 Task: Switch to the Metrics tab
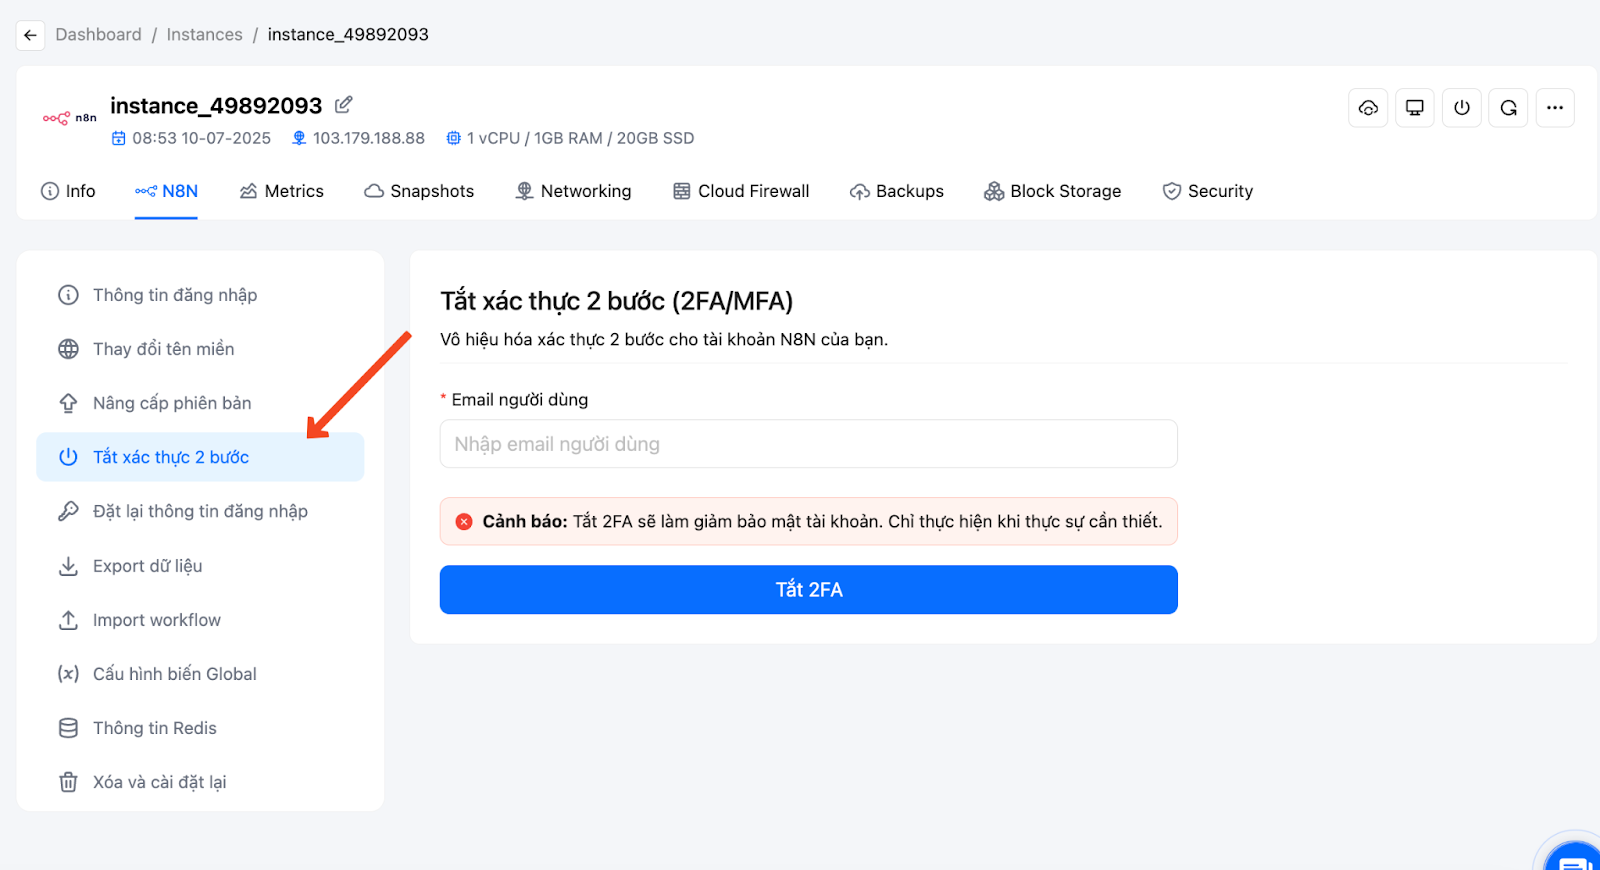(x=282, y=191)
